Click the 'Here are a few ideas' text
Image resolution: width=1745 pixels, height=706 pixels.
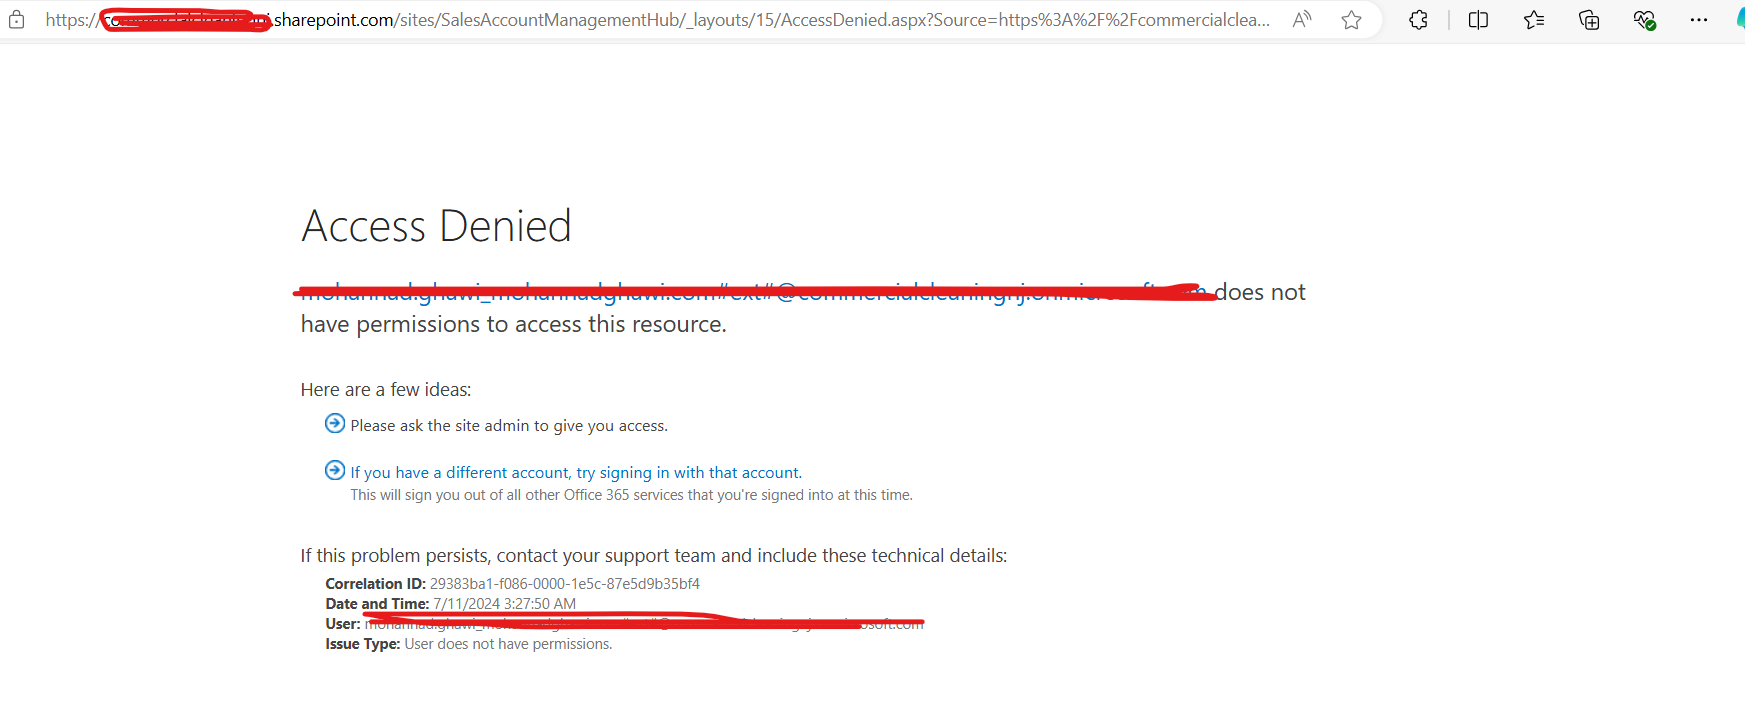coord(386,390)
